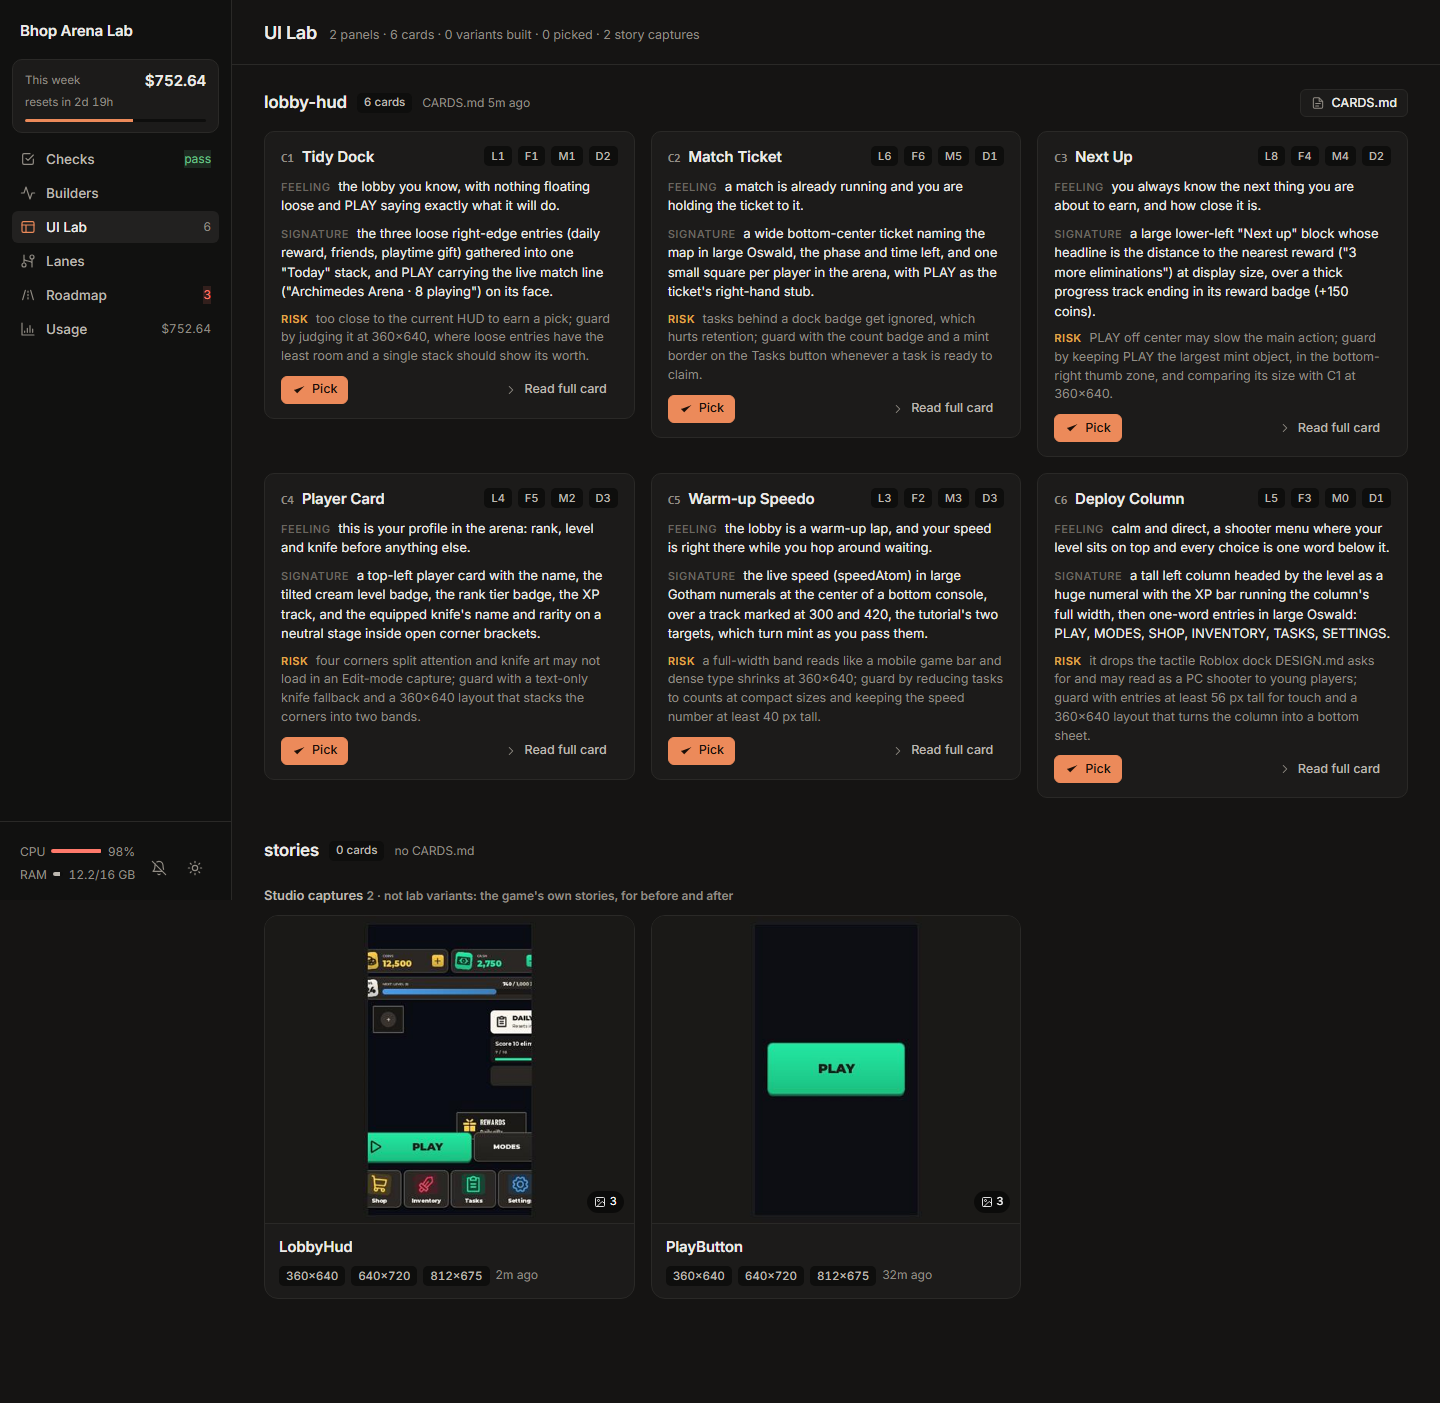
Task: Toggle the muted notifications bell icon
Action: (159, 868)
